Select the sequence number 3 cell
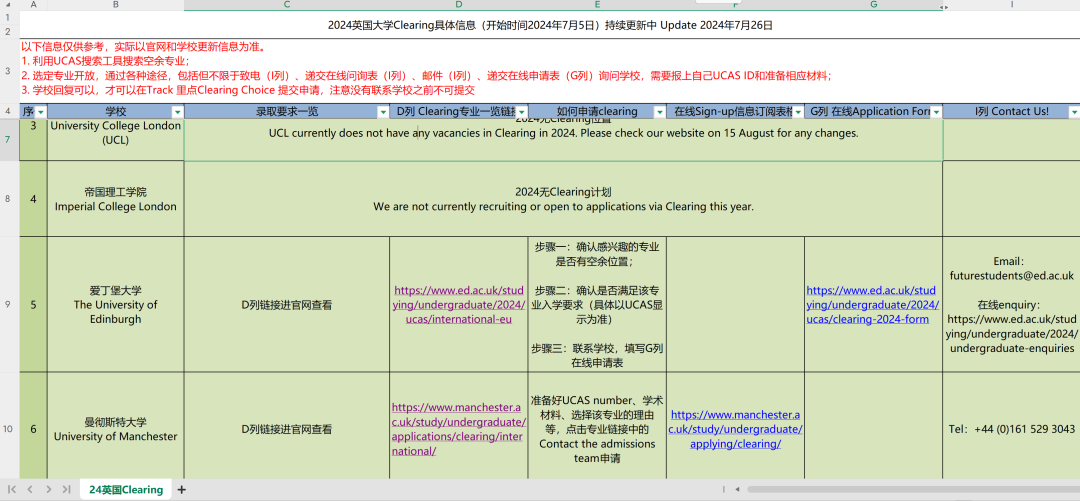 pos(33,139)
